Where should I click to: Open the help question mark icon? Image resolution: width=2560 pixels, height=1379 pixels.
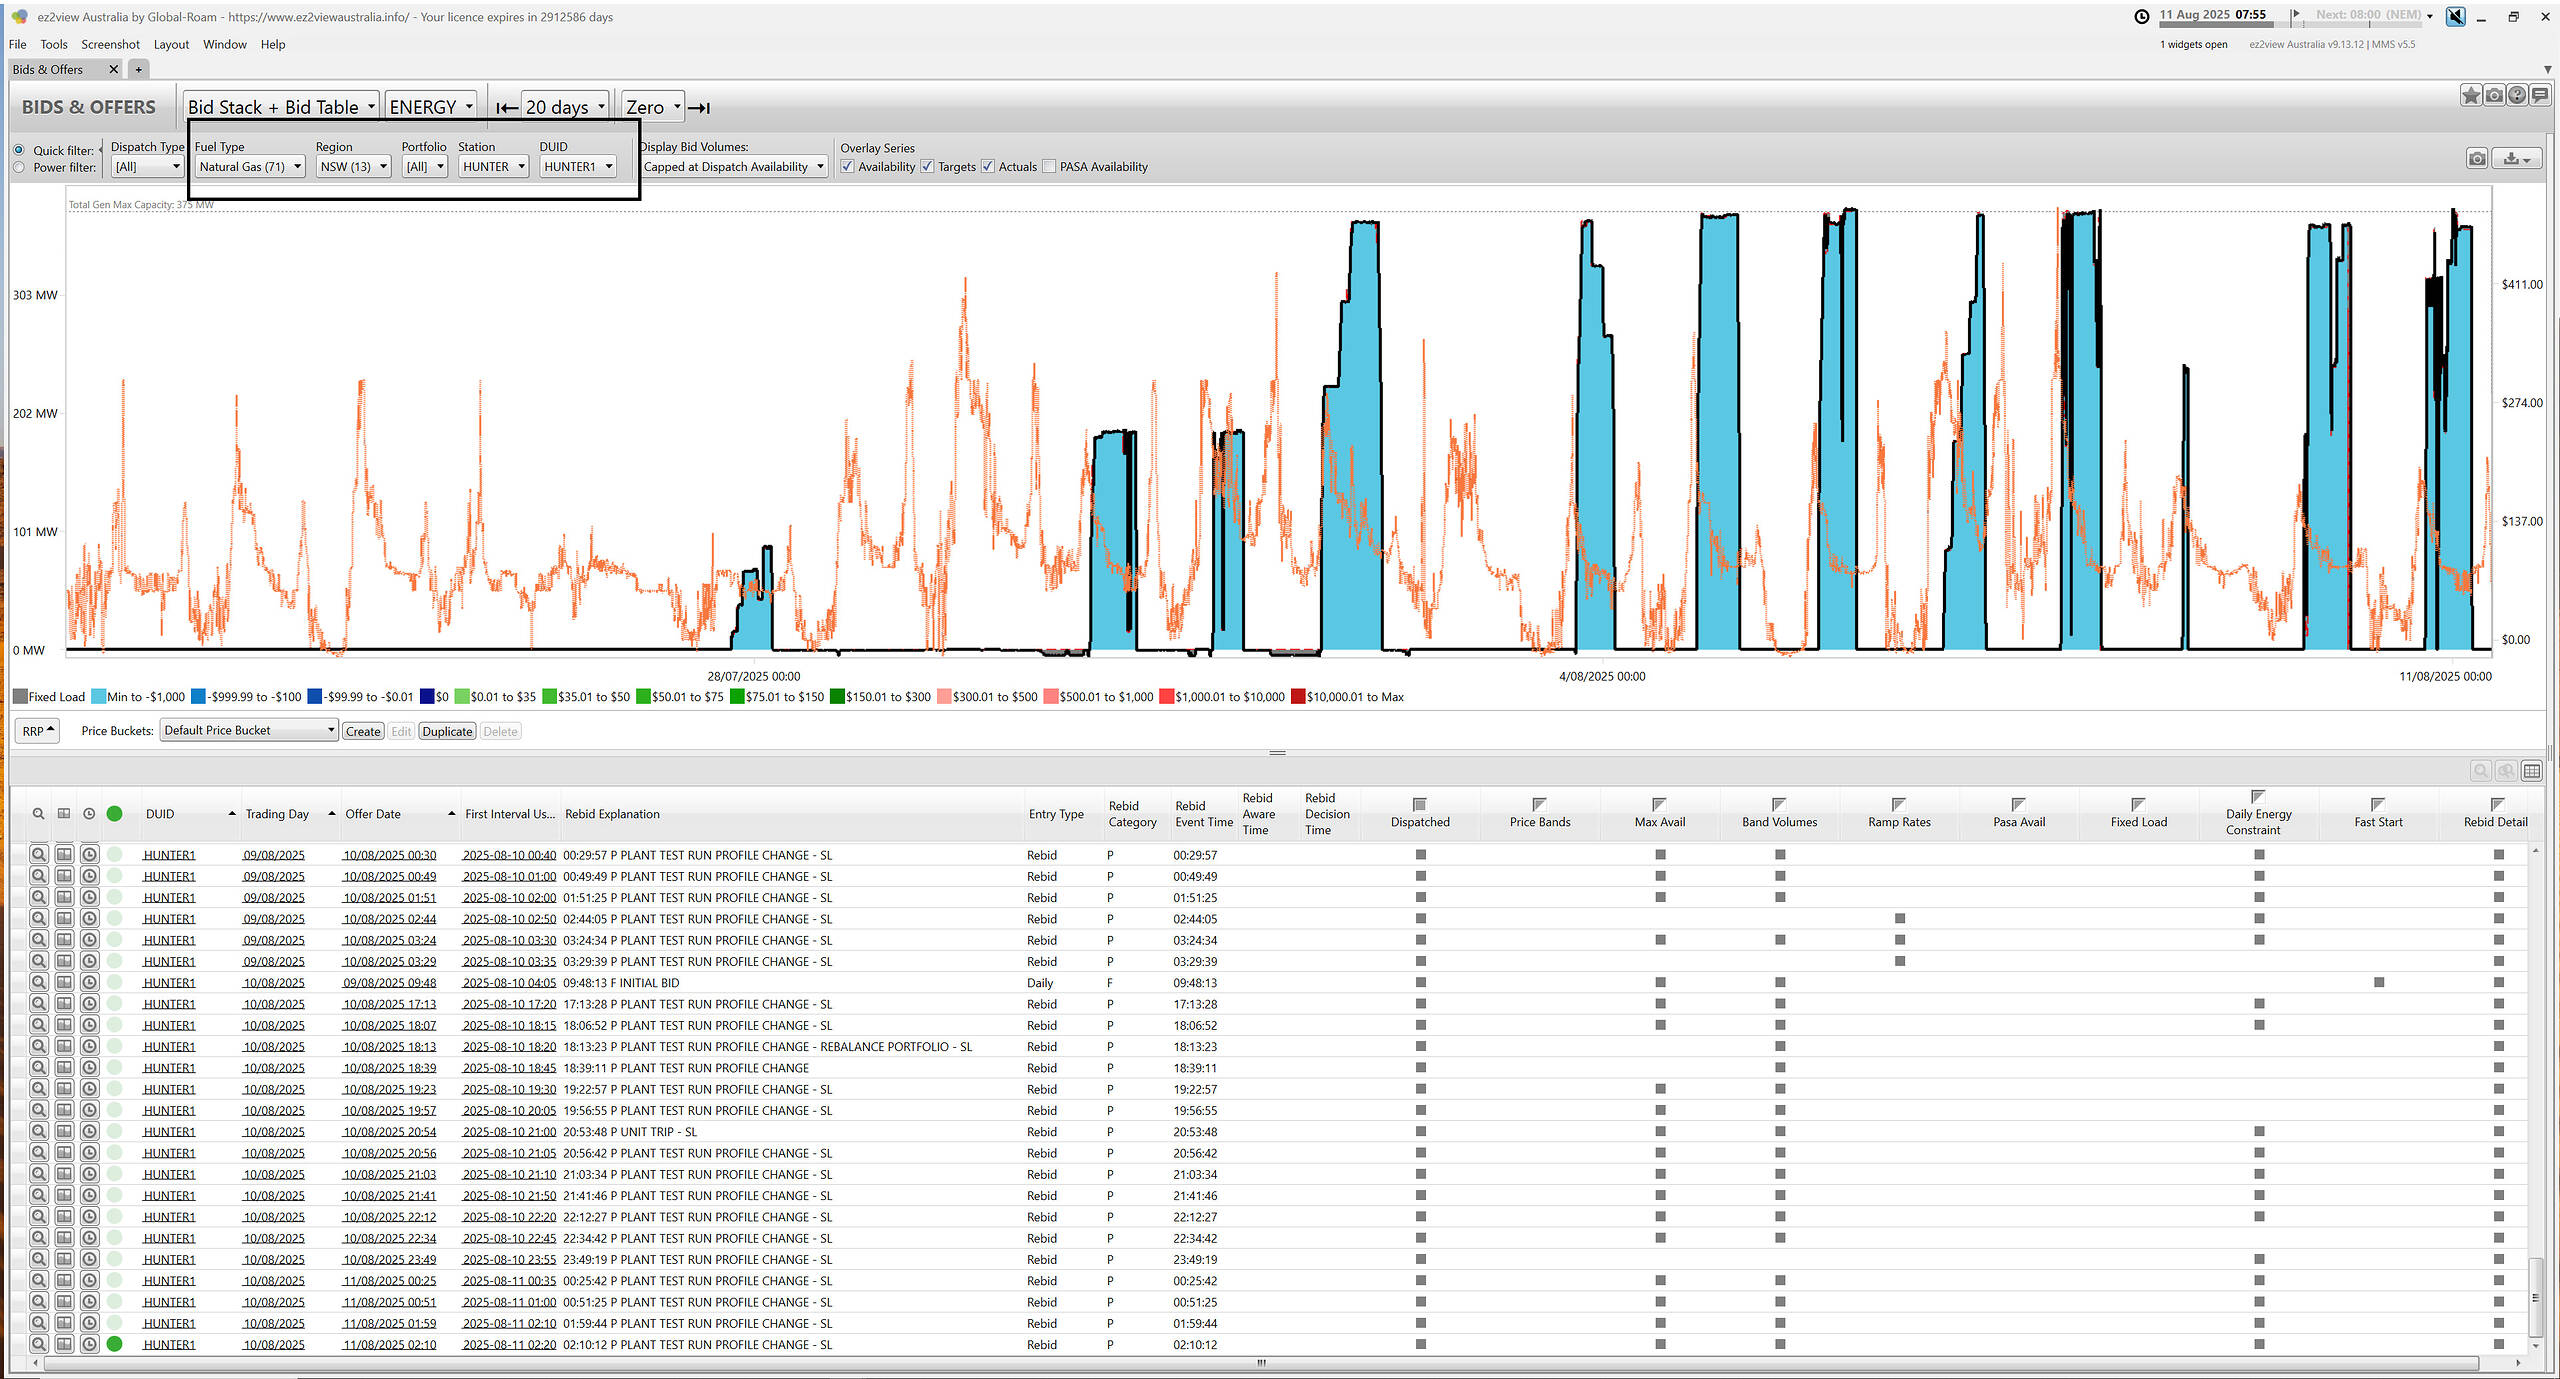[2517, 95]
